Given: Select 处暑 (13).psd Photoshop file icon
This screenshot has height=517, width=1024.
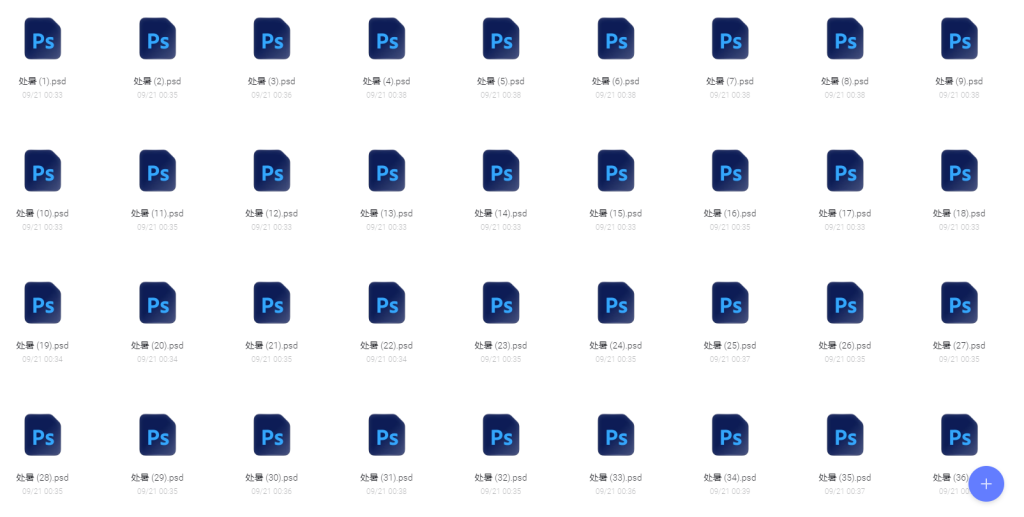Looking at the screenshot, I should (x=386, y=171).
